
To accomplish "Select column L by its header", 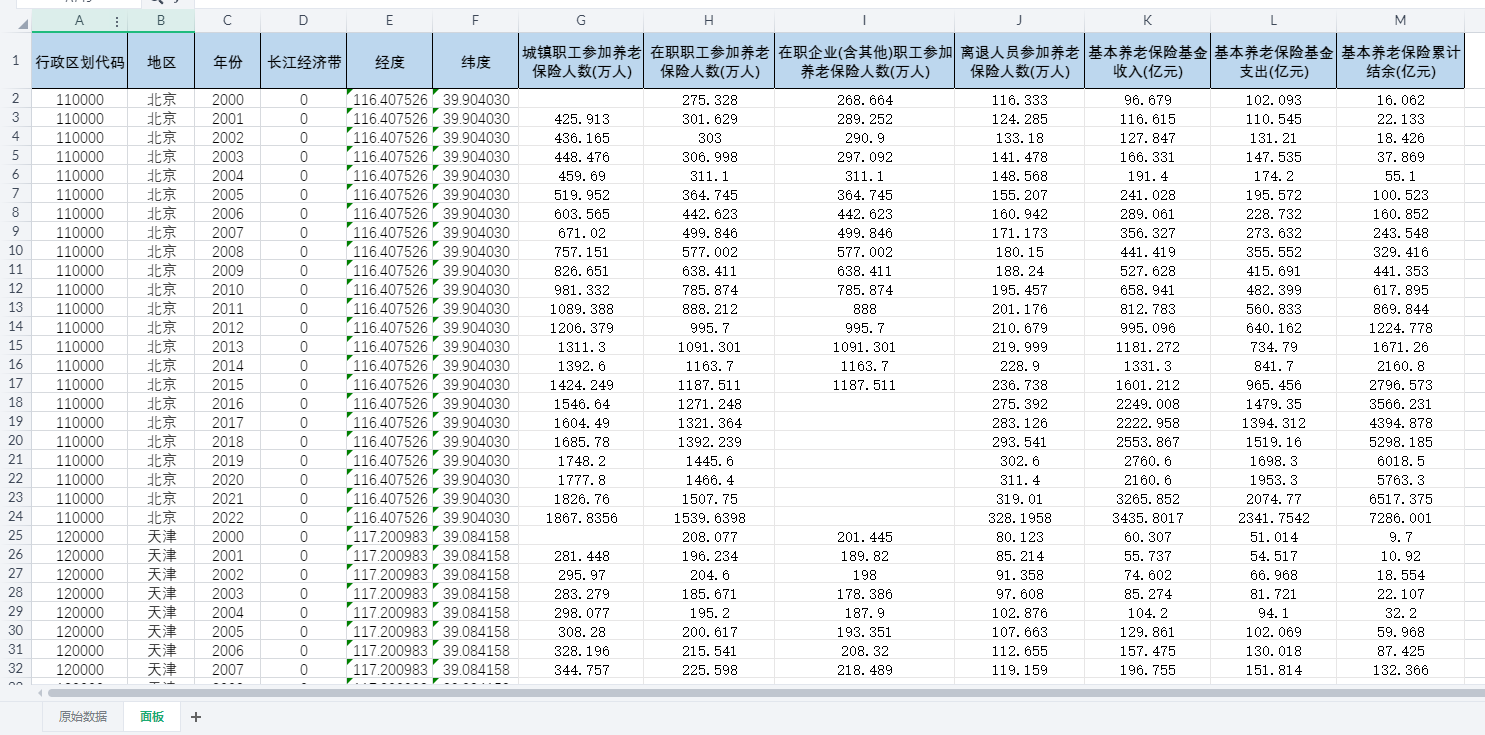I will point(1274,21).
